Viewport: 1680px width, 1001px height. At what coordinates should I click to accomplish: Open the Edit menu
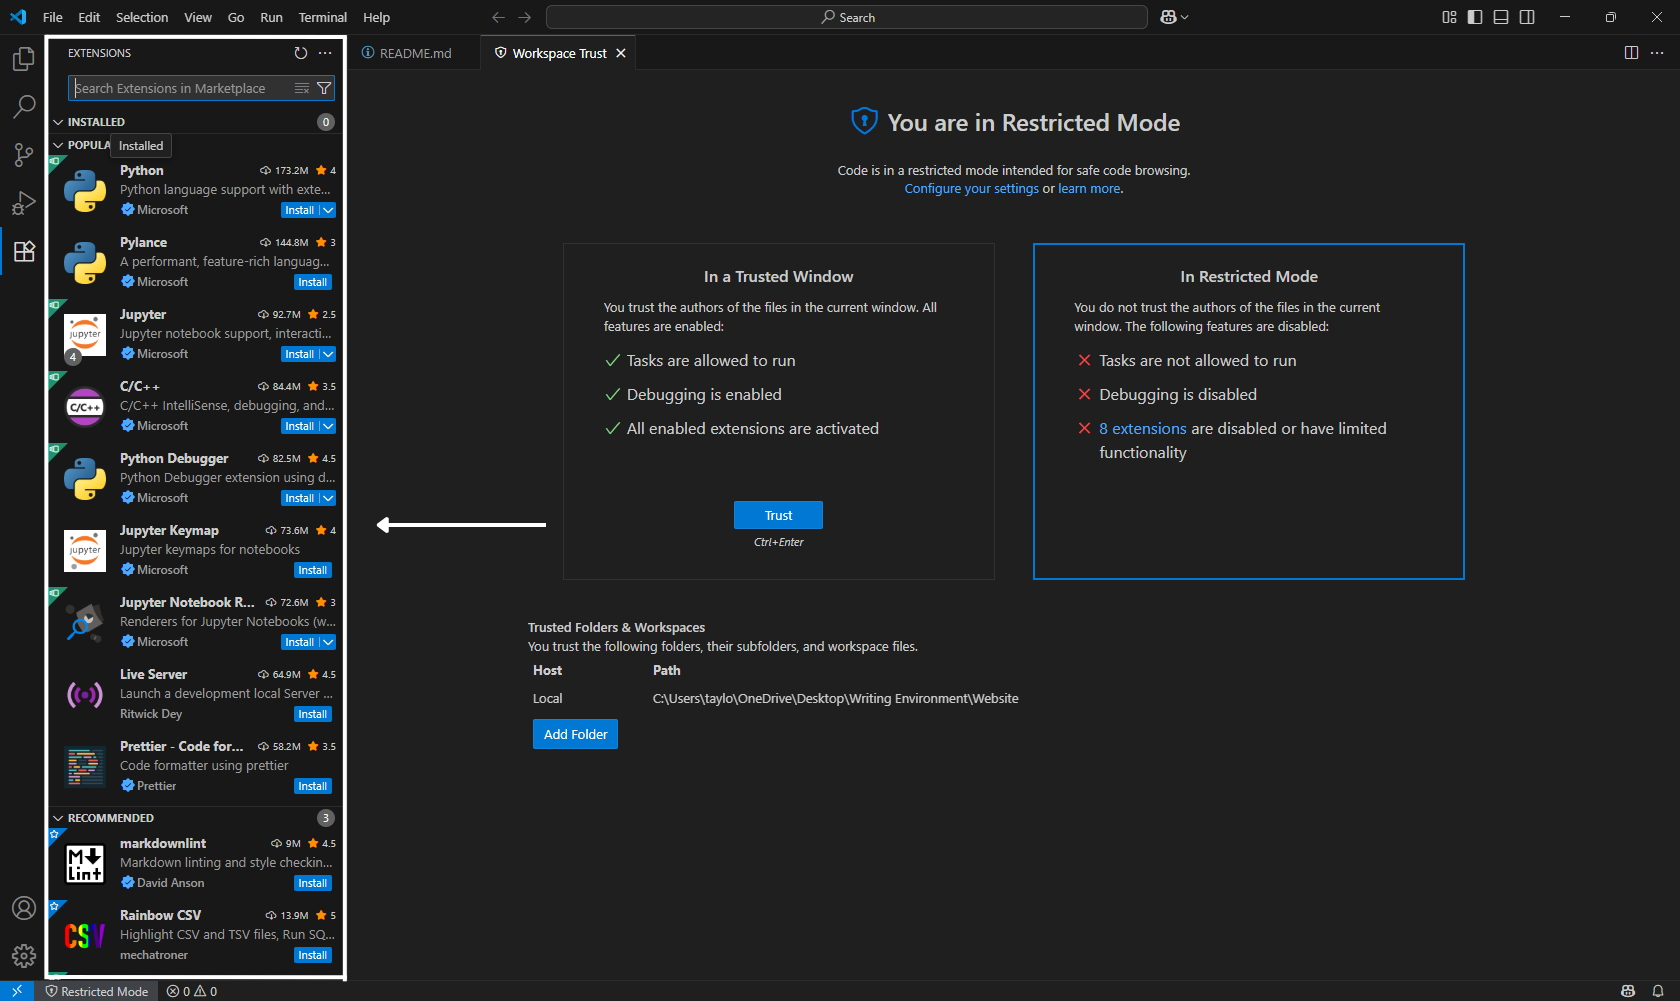coord(89,17)
